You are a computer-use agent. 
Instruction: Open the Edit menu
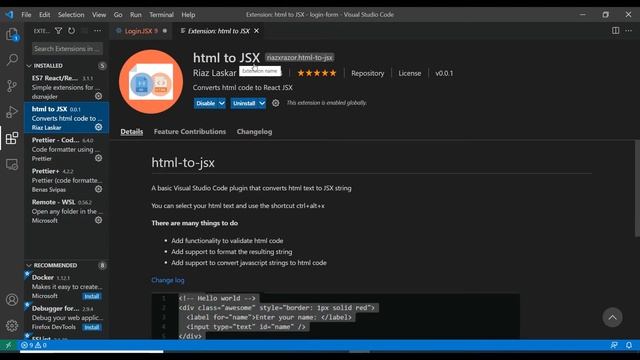coord(44,15)
